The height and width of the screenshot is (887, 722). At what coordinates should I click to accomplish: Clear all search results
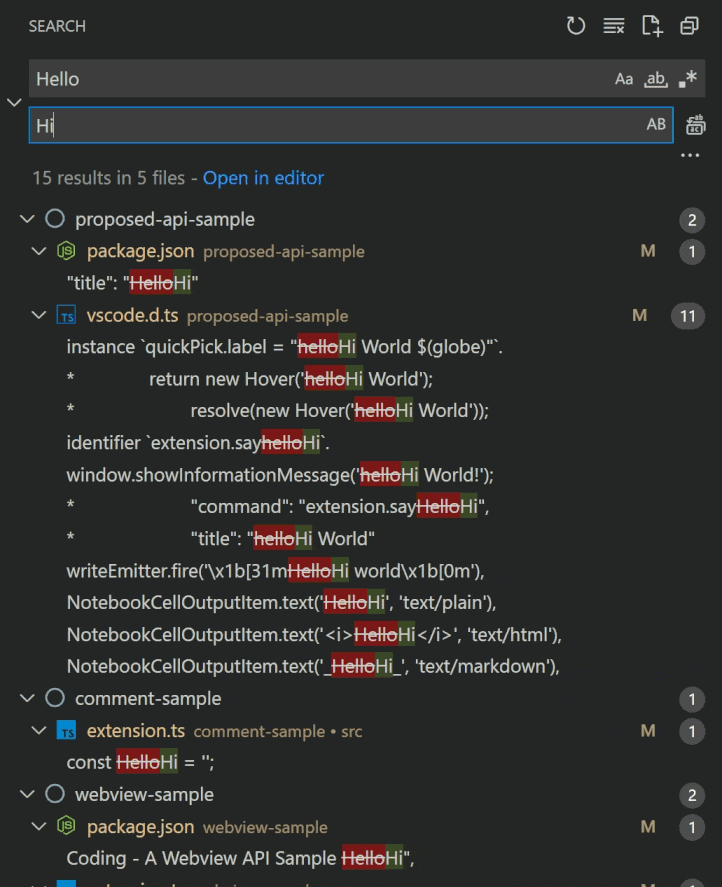coord(613,26)
